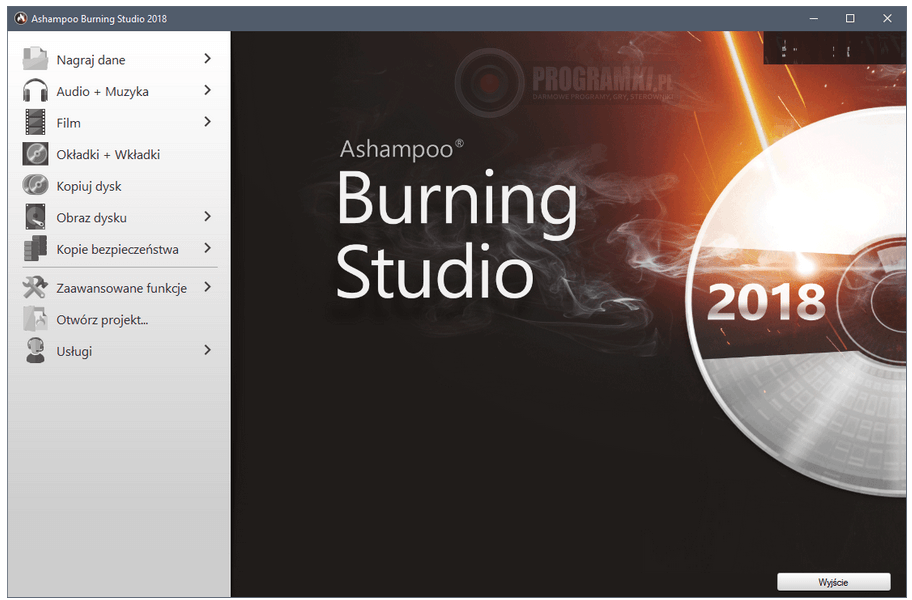Image resolution: width=912 pixels, height=600 pixels.
Task: Click the Zaawansowane funkcje tools icon
Action: [35, 287]
